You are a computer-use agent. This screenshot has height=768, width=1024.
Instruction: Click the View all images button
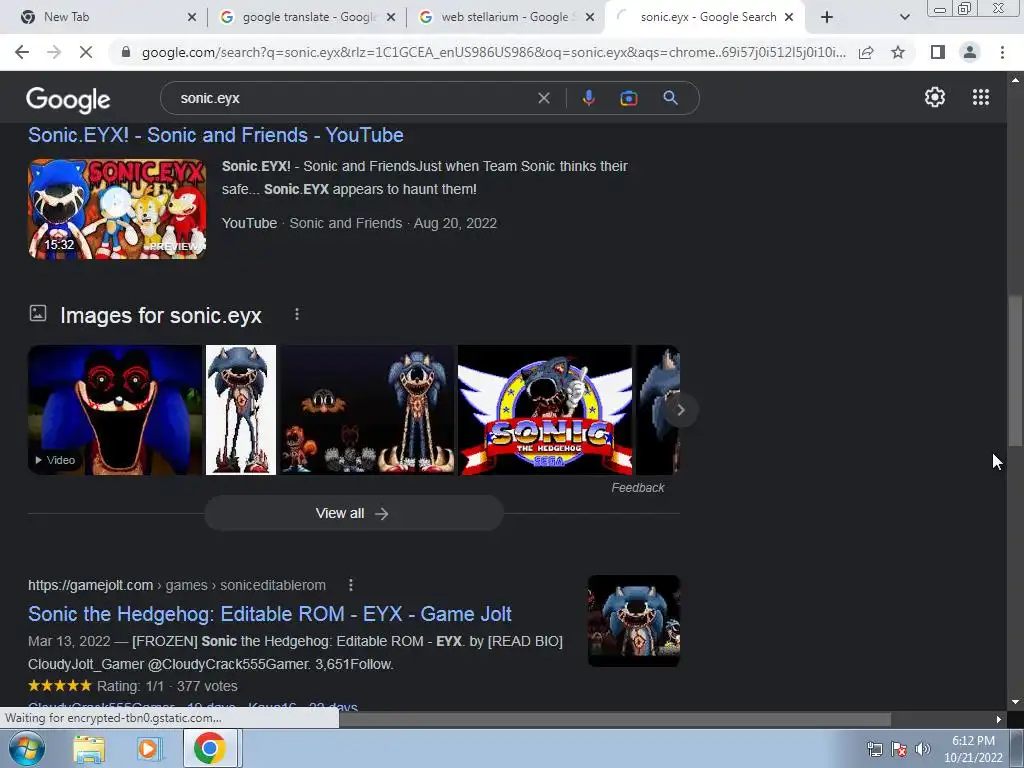click(x=354, y=513)
